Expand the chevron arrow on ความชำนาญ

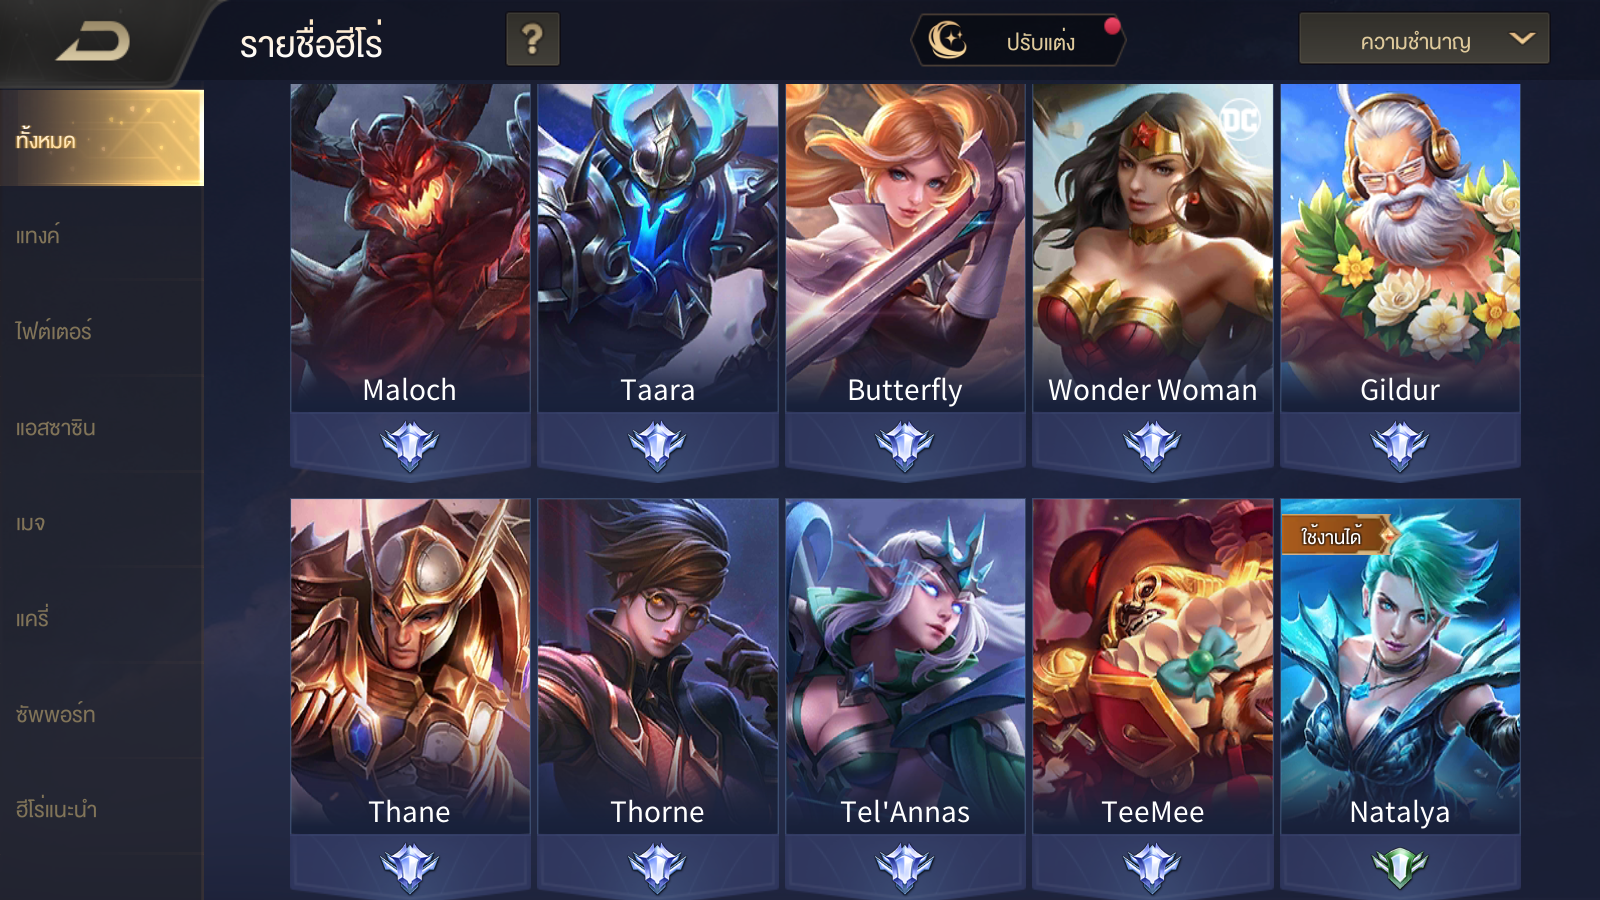[x=1521, y=39]
